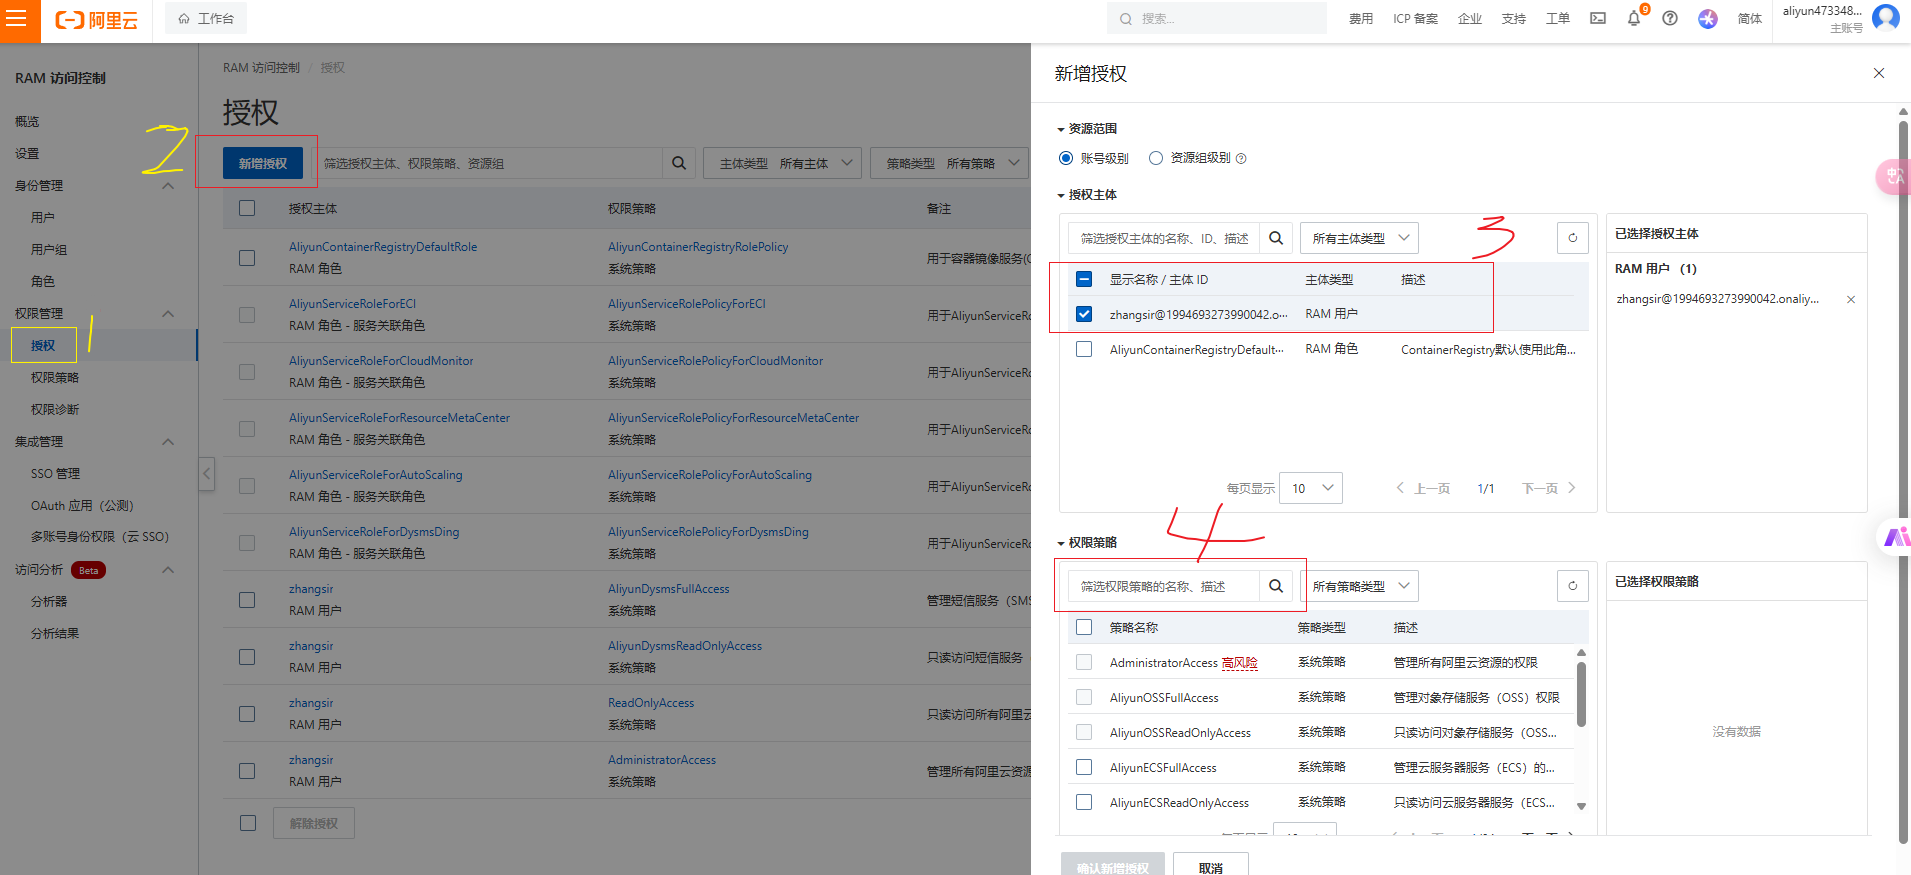Open the help question mark icon
This screenshot has height=875, width=1911.
(1670, 18)
